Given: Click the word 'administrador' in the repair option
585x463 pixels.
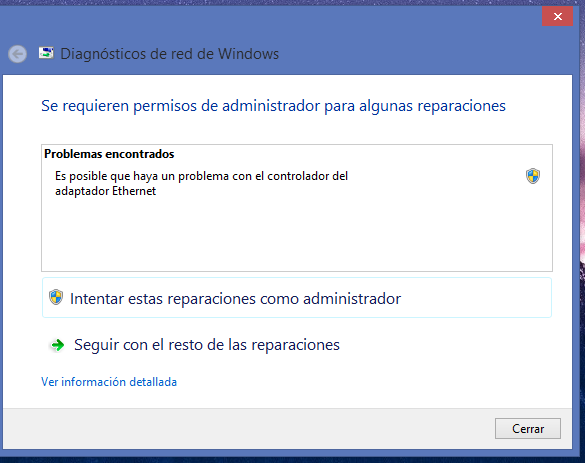Looking at the screenshot, I should point(352,299).
